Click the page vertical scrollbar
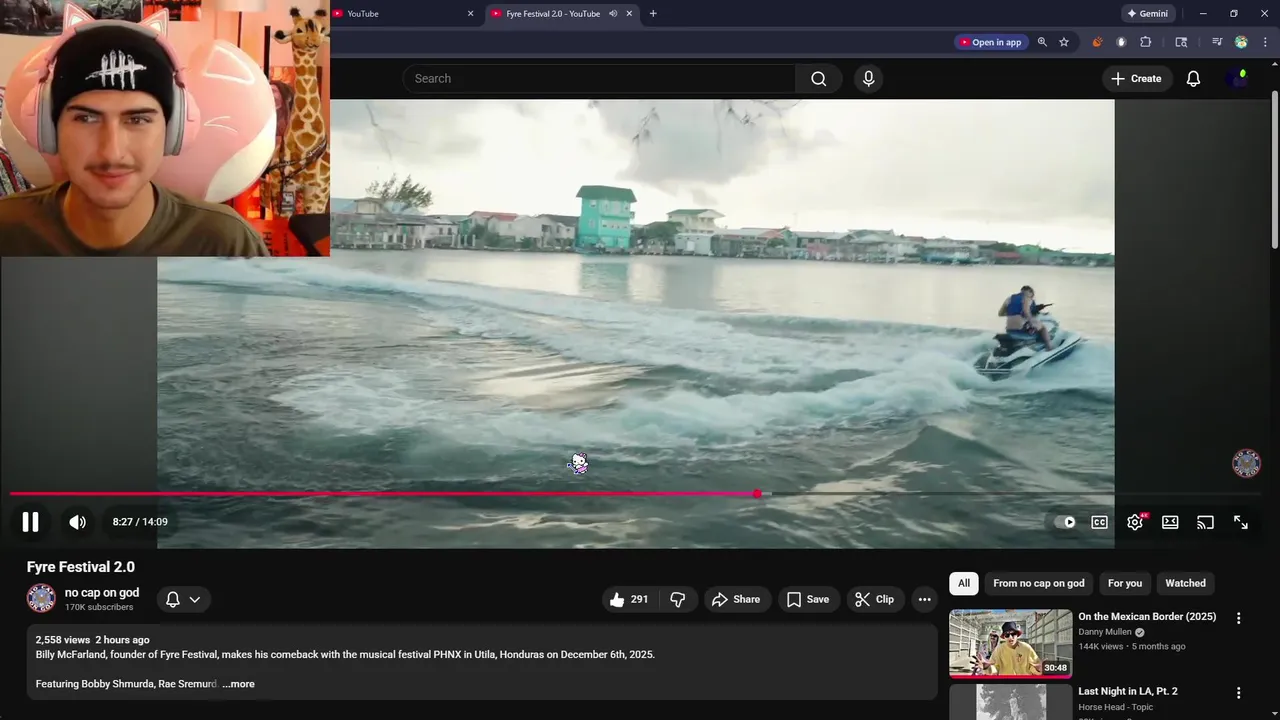 [x=1274, y=170]
